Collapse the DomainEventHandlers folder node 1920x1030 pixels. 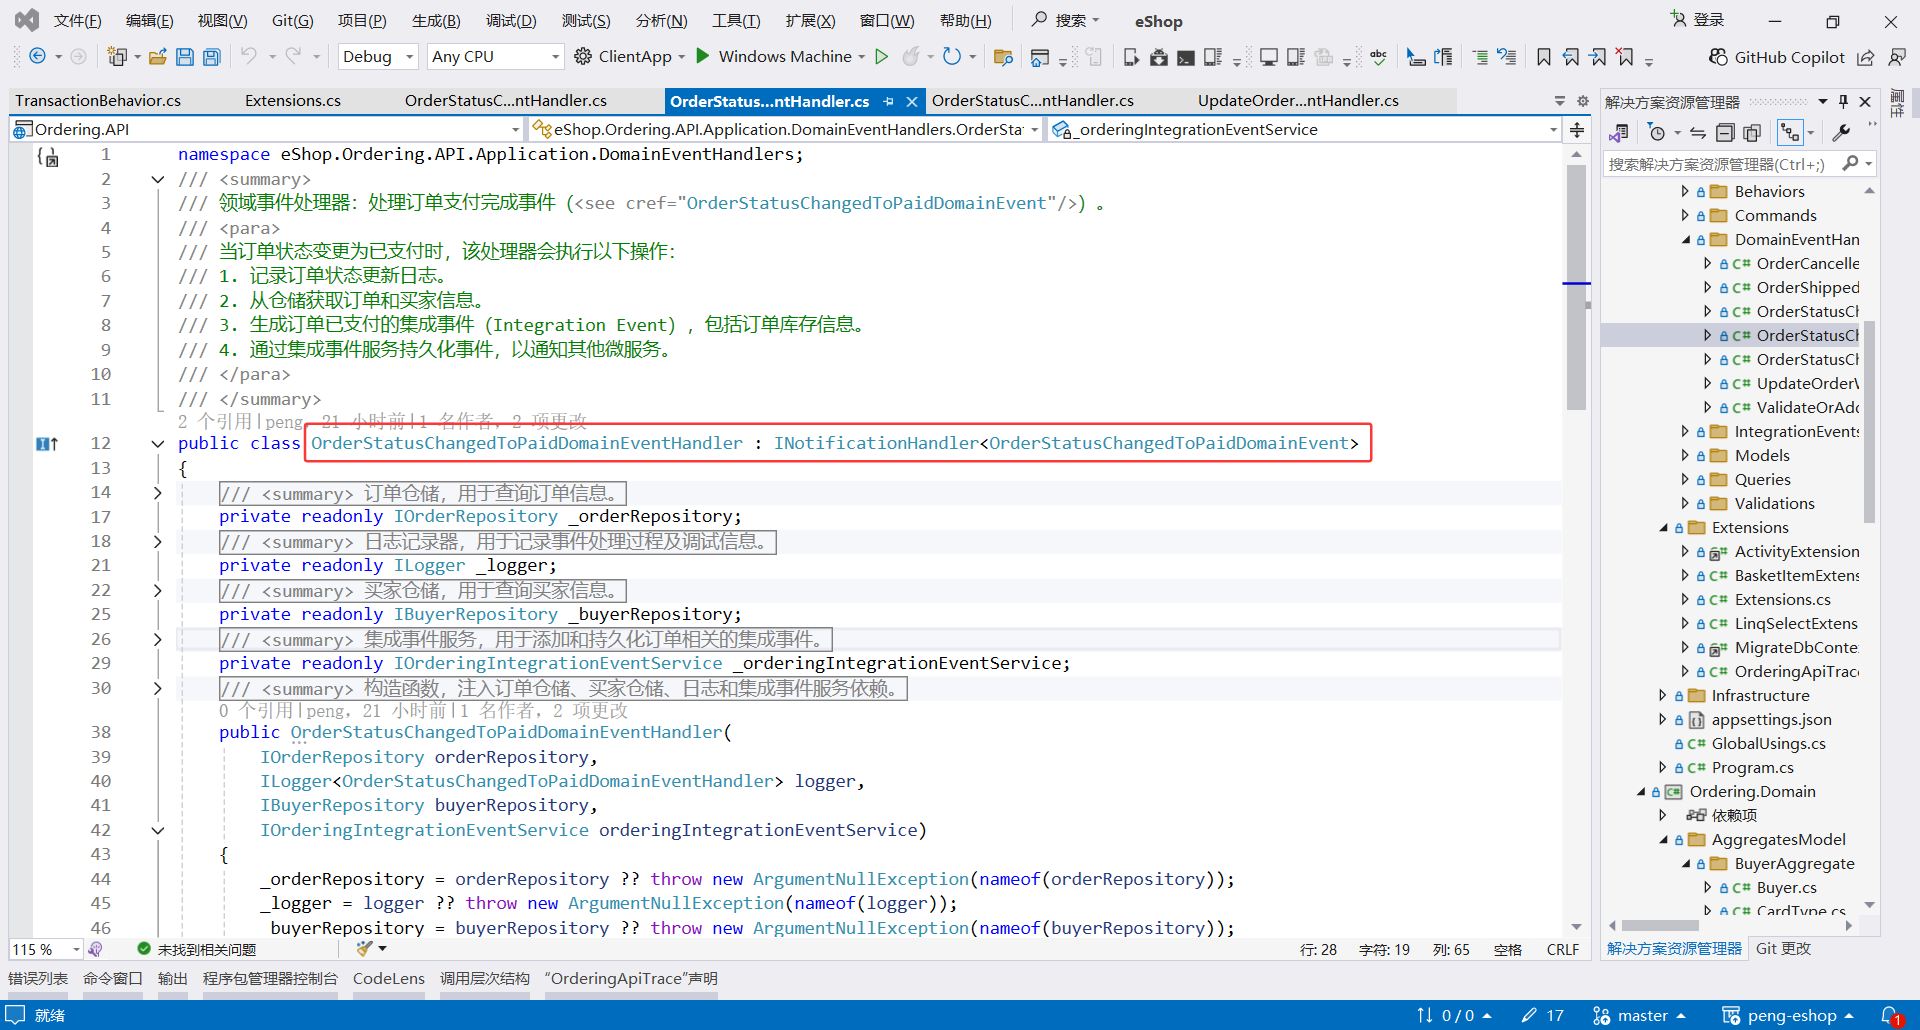click(1685, 239)
